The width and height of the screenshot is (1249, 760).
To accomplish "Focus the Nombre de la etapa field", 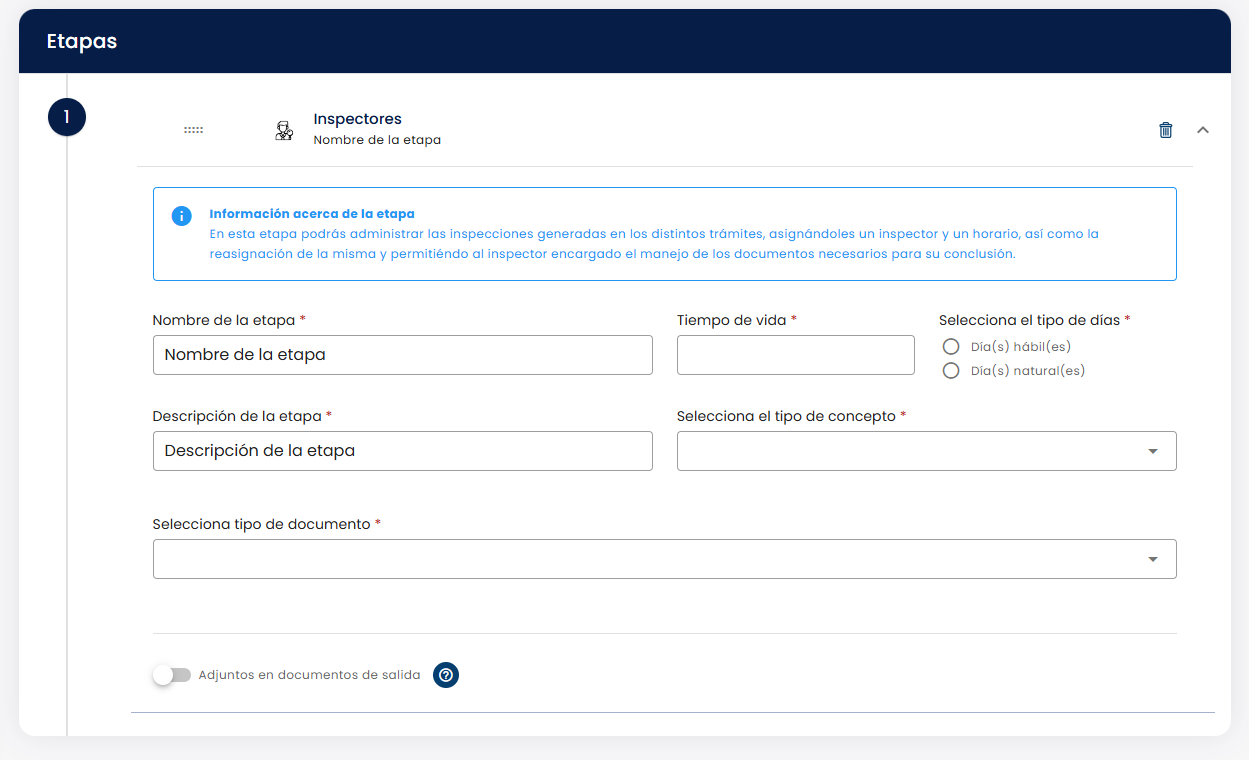I will (x=402, y=355).
